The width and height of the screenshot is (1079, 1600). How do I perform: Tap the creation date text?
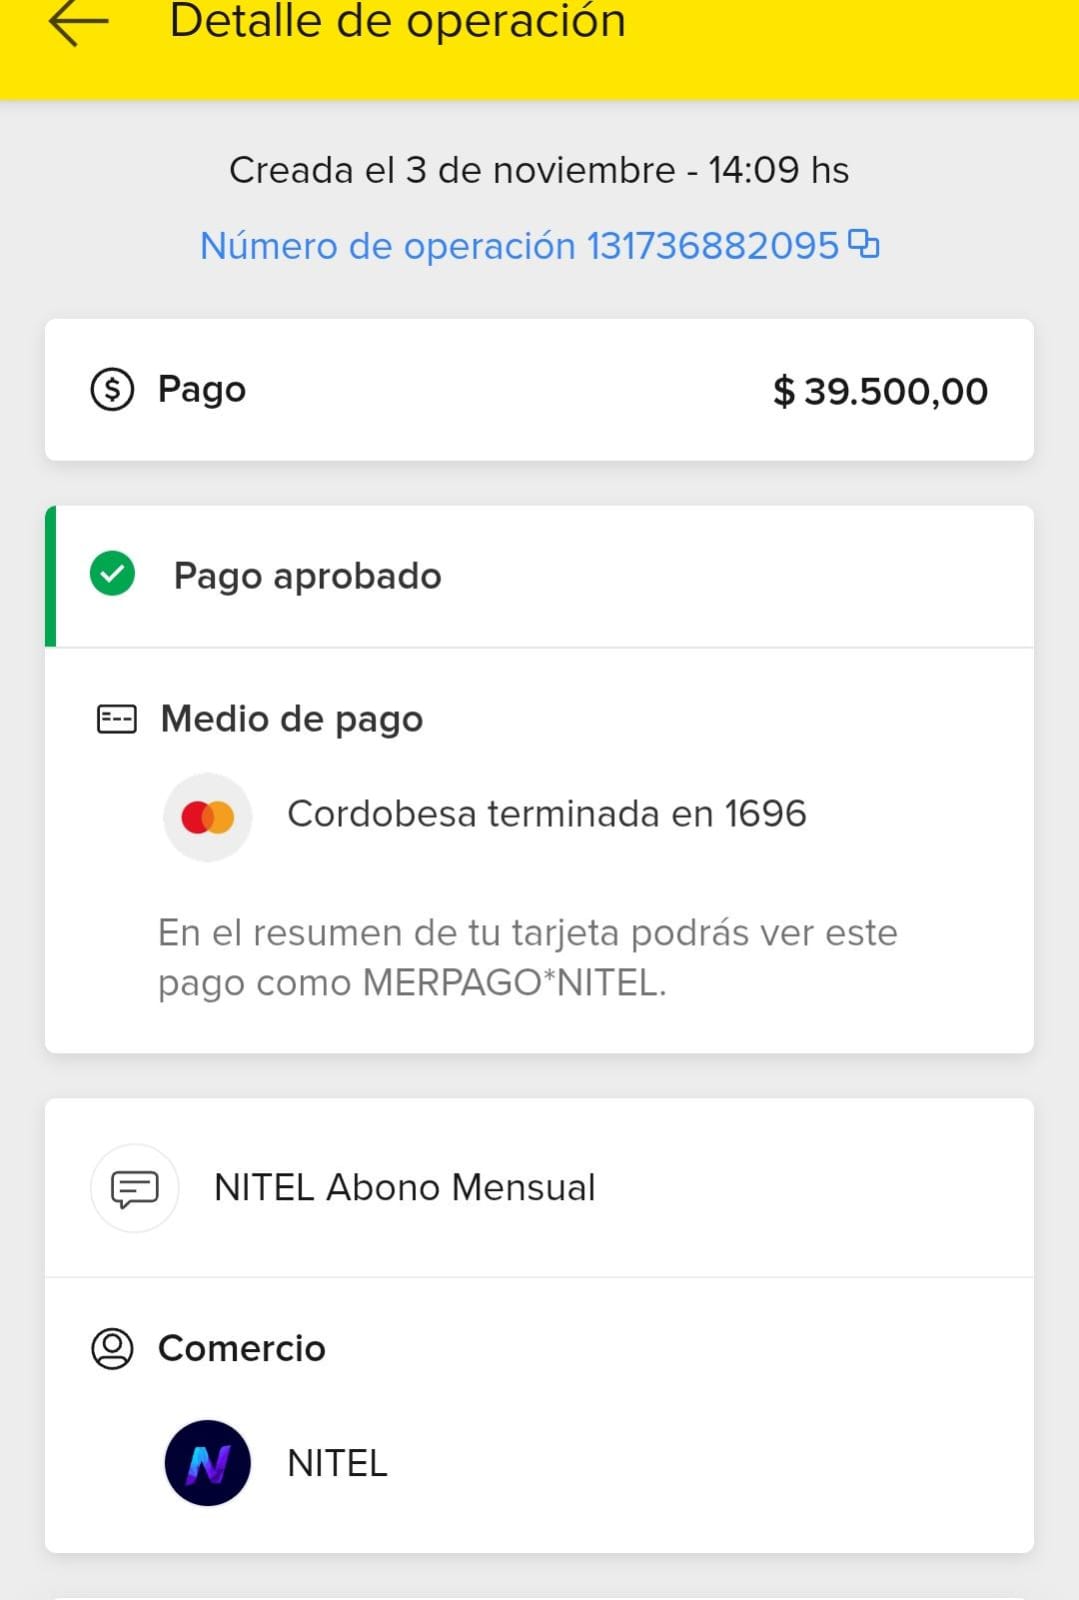[x=539, y=171]
